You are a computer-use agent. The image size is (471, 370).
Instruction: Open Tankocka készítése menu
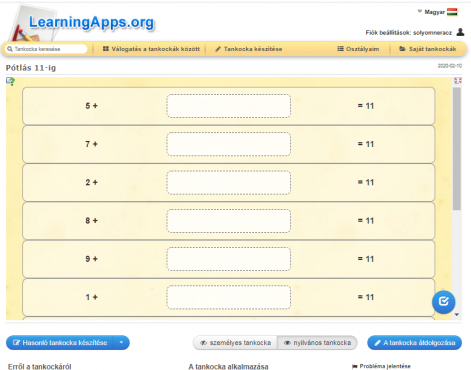point(249,49)
